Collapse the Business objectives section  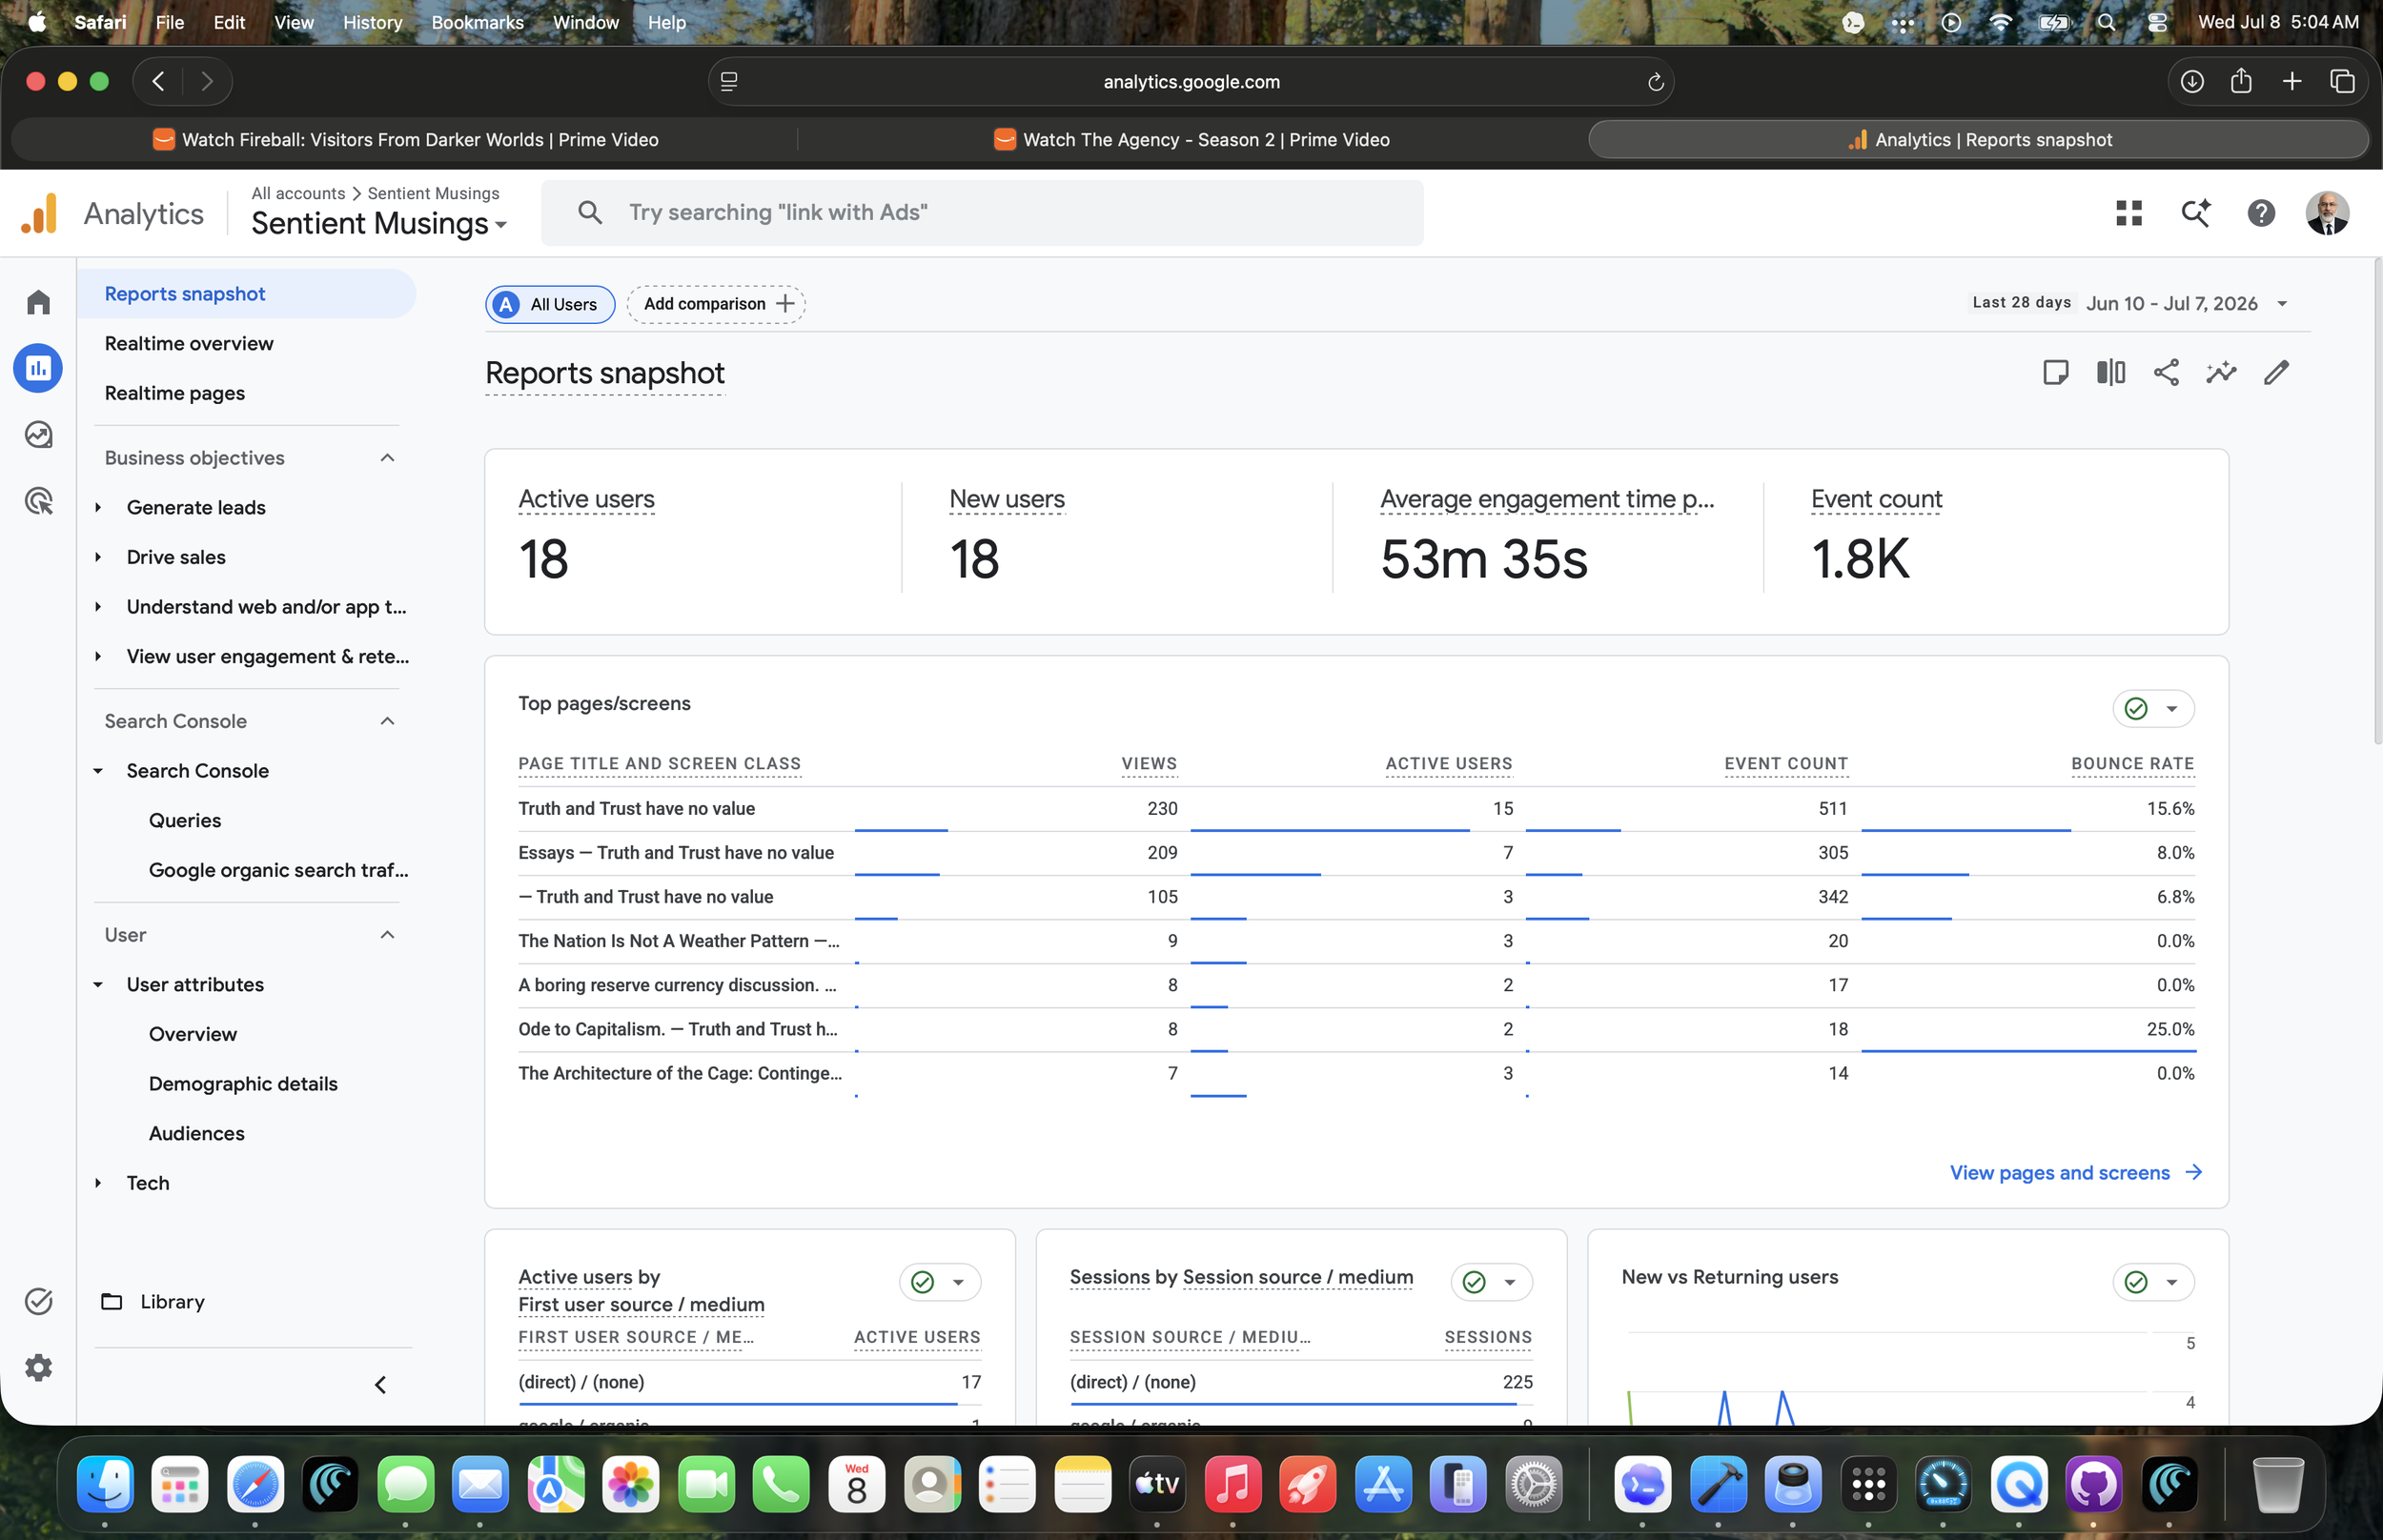tap(387, 458)
